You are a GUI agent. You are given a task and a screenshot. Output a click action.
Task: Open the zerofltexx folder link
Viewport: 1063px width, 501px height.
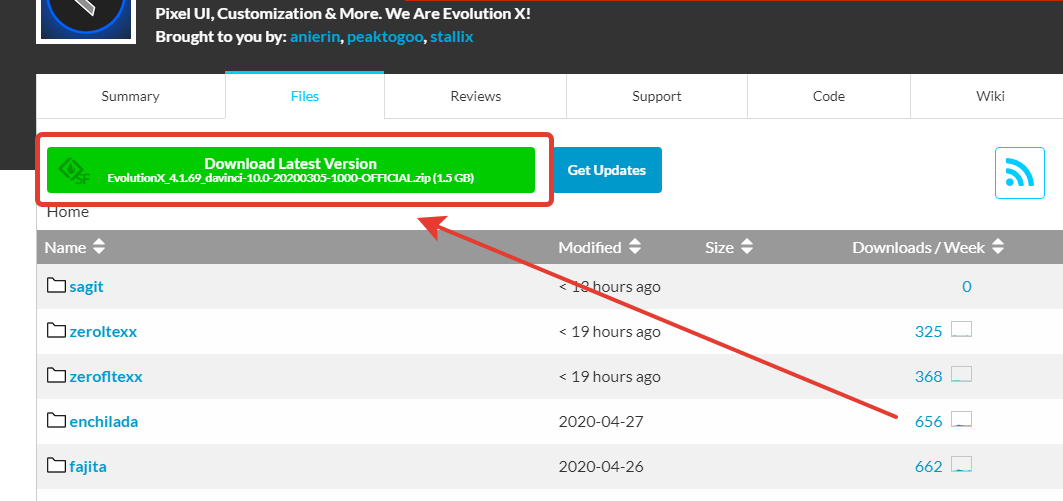point(106,376)
